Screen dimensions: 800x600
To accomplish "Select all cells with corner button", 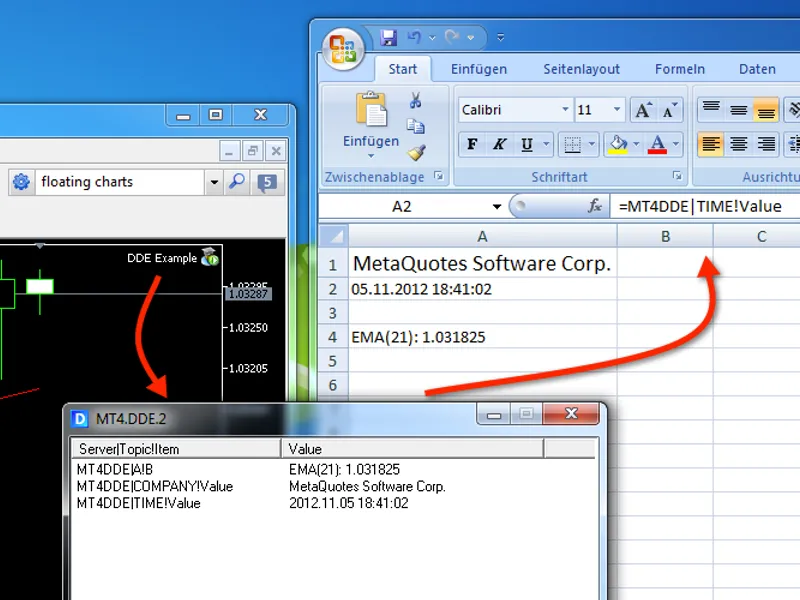I will [334, 236].
